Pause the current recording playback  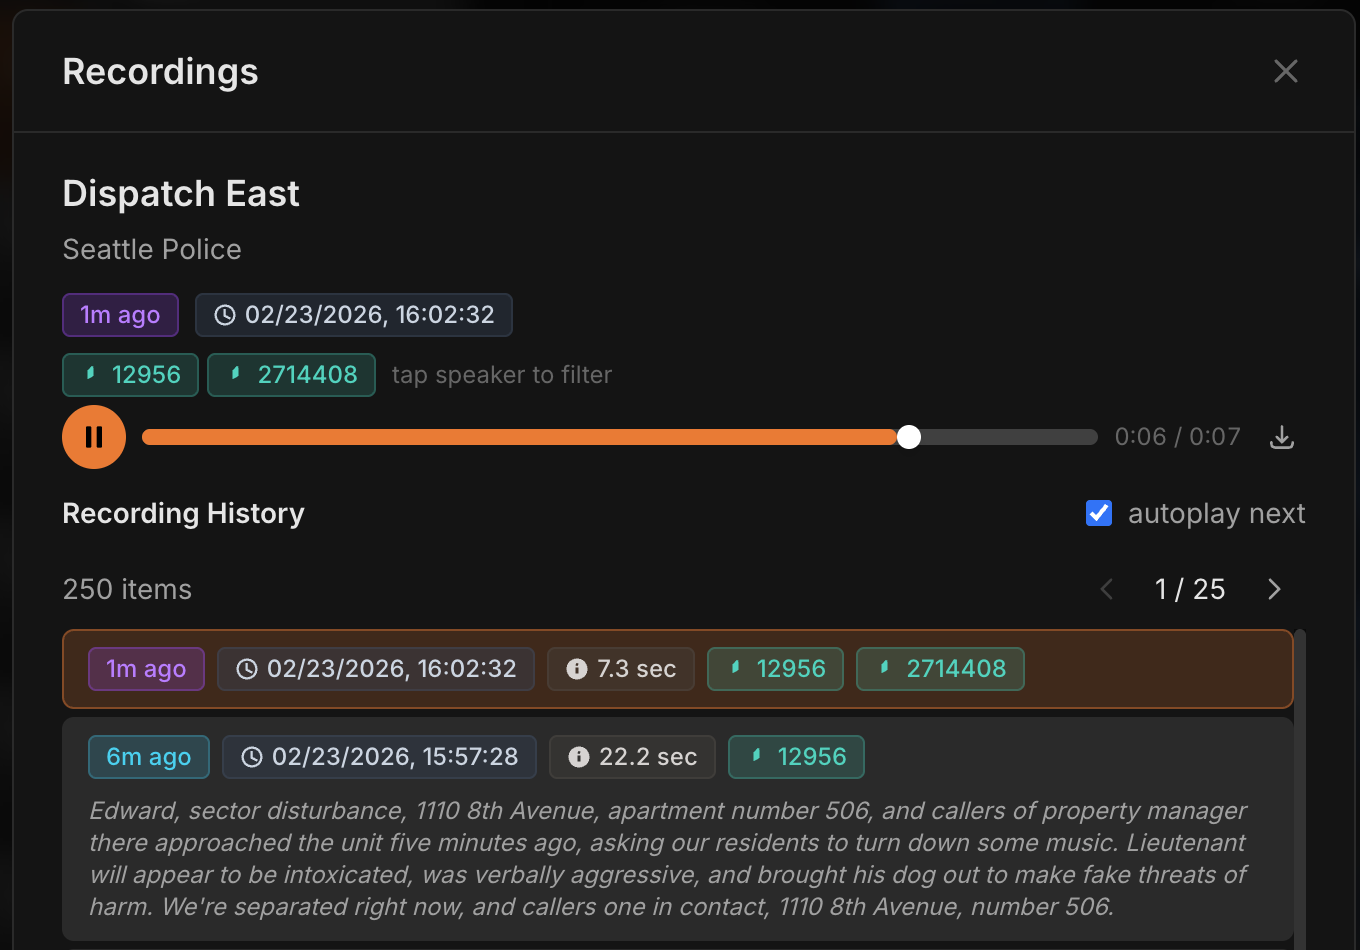tap(93, 437)
